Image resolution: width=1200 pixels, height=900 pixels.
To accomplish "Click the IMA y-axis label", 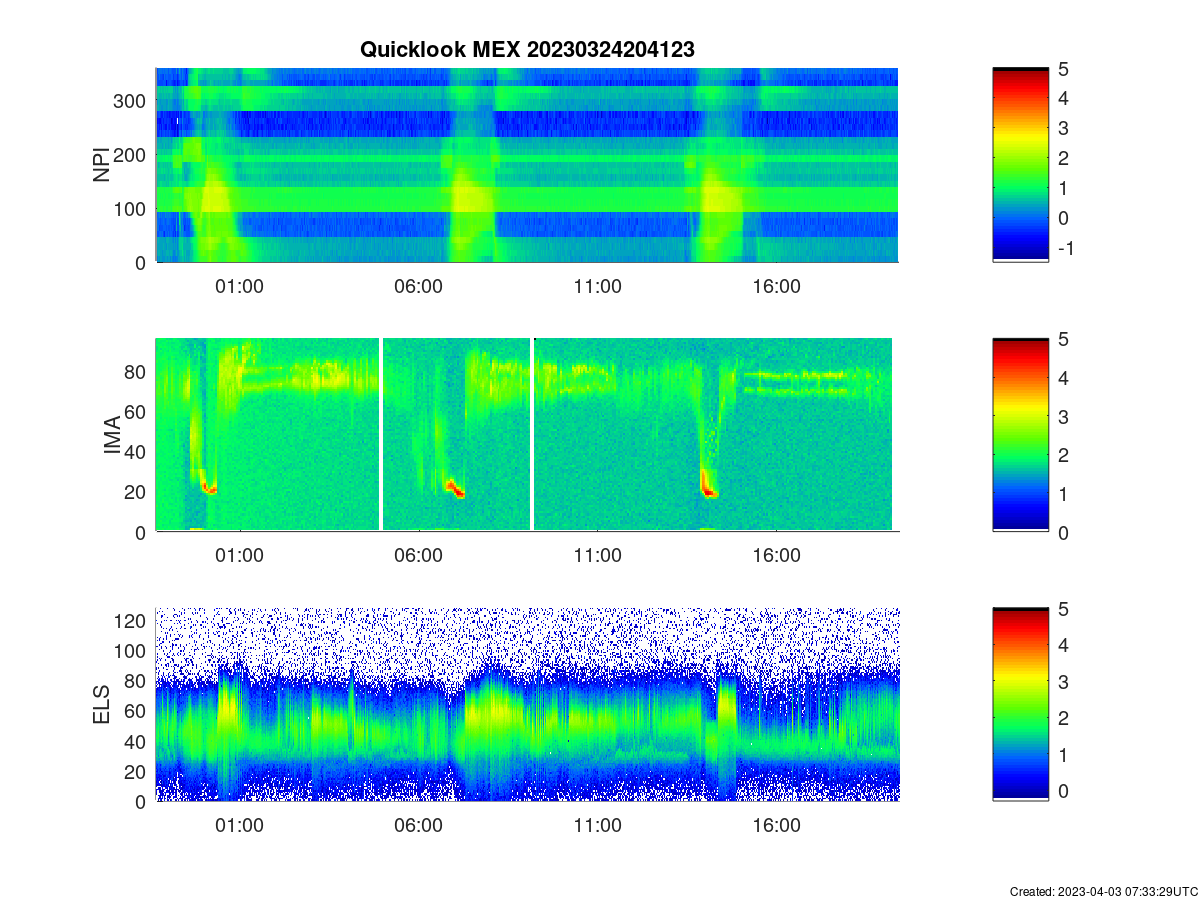I will click(x=112, y=436).
